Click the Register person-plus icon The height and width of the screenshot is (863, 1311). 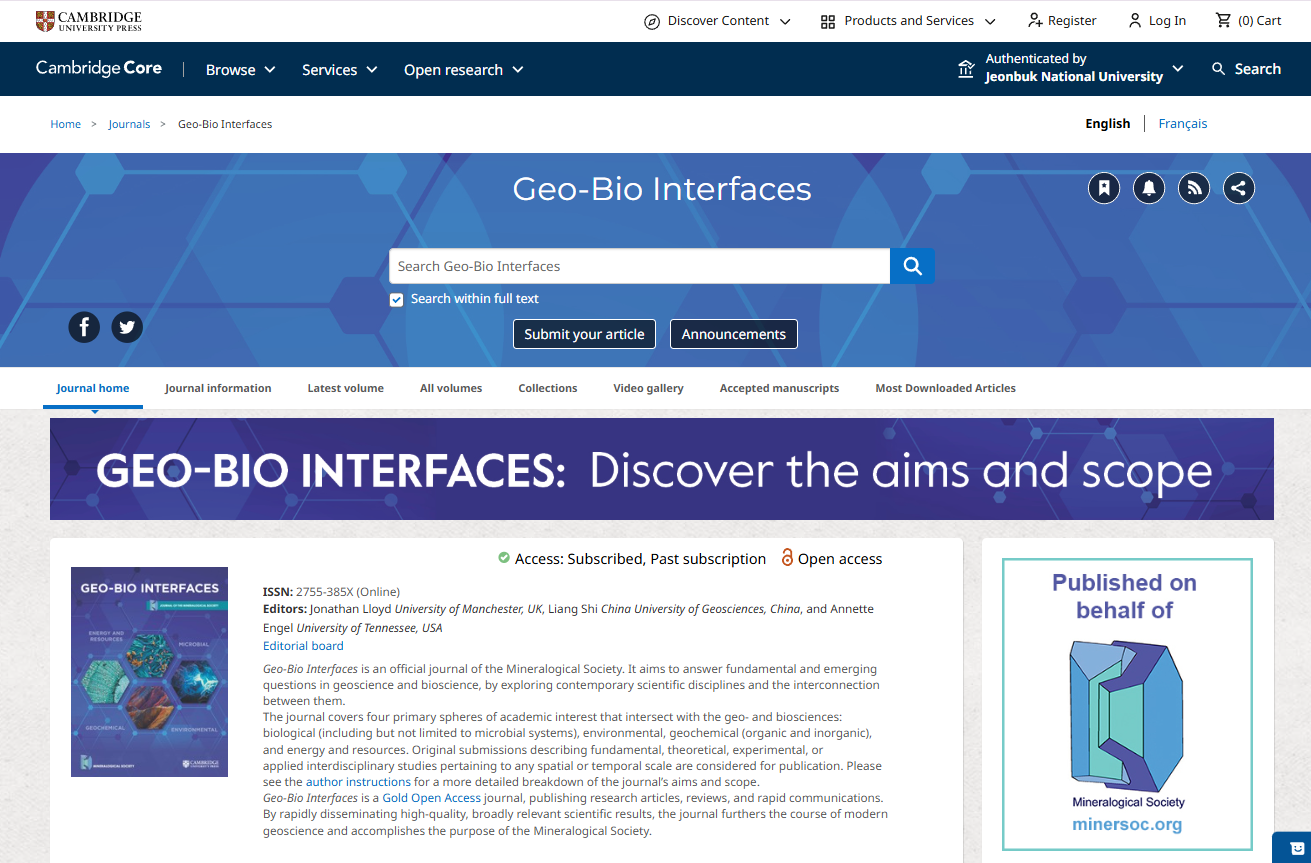(x=1035, y=21)
